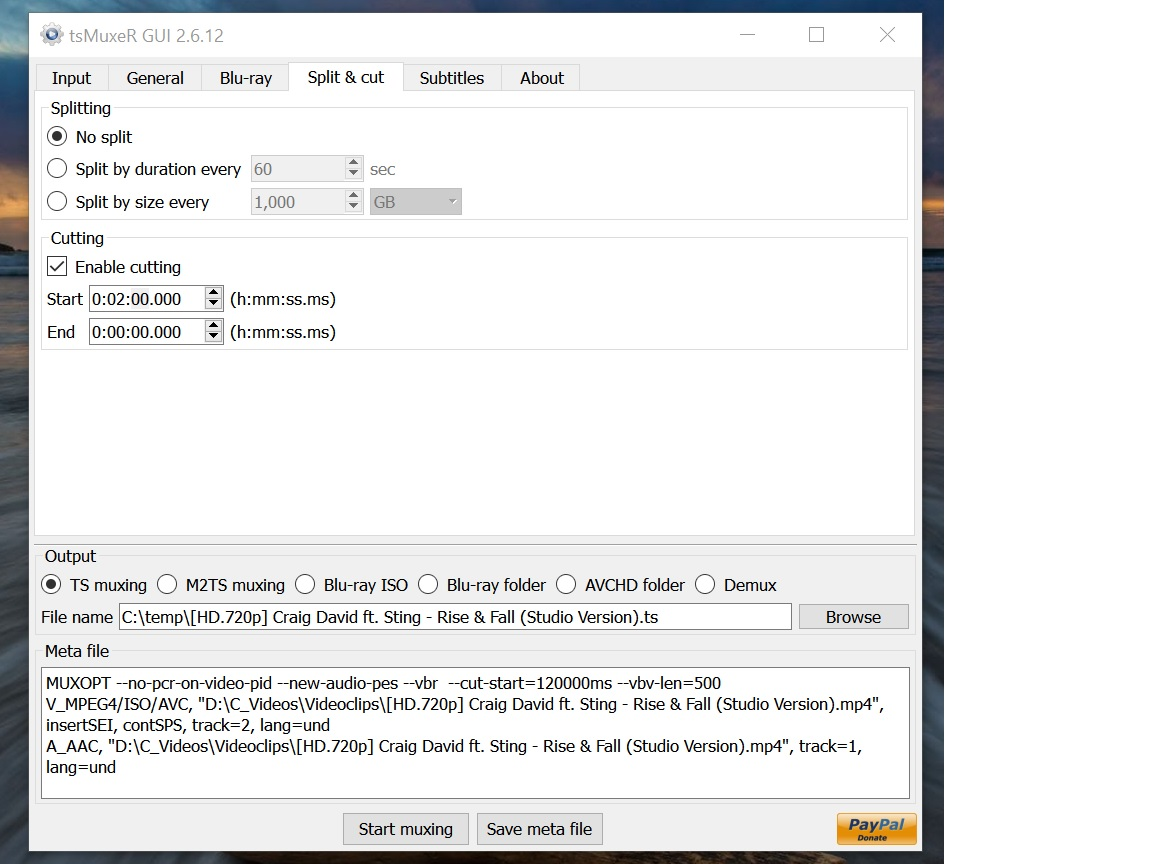Close the tsMuxeR window
This screenshot has width=1152, height=864.
tap(888, 35)
